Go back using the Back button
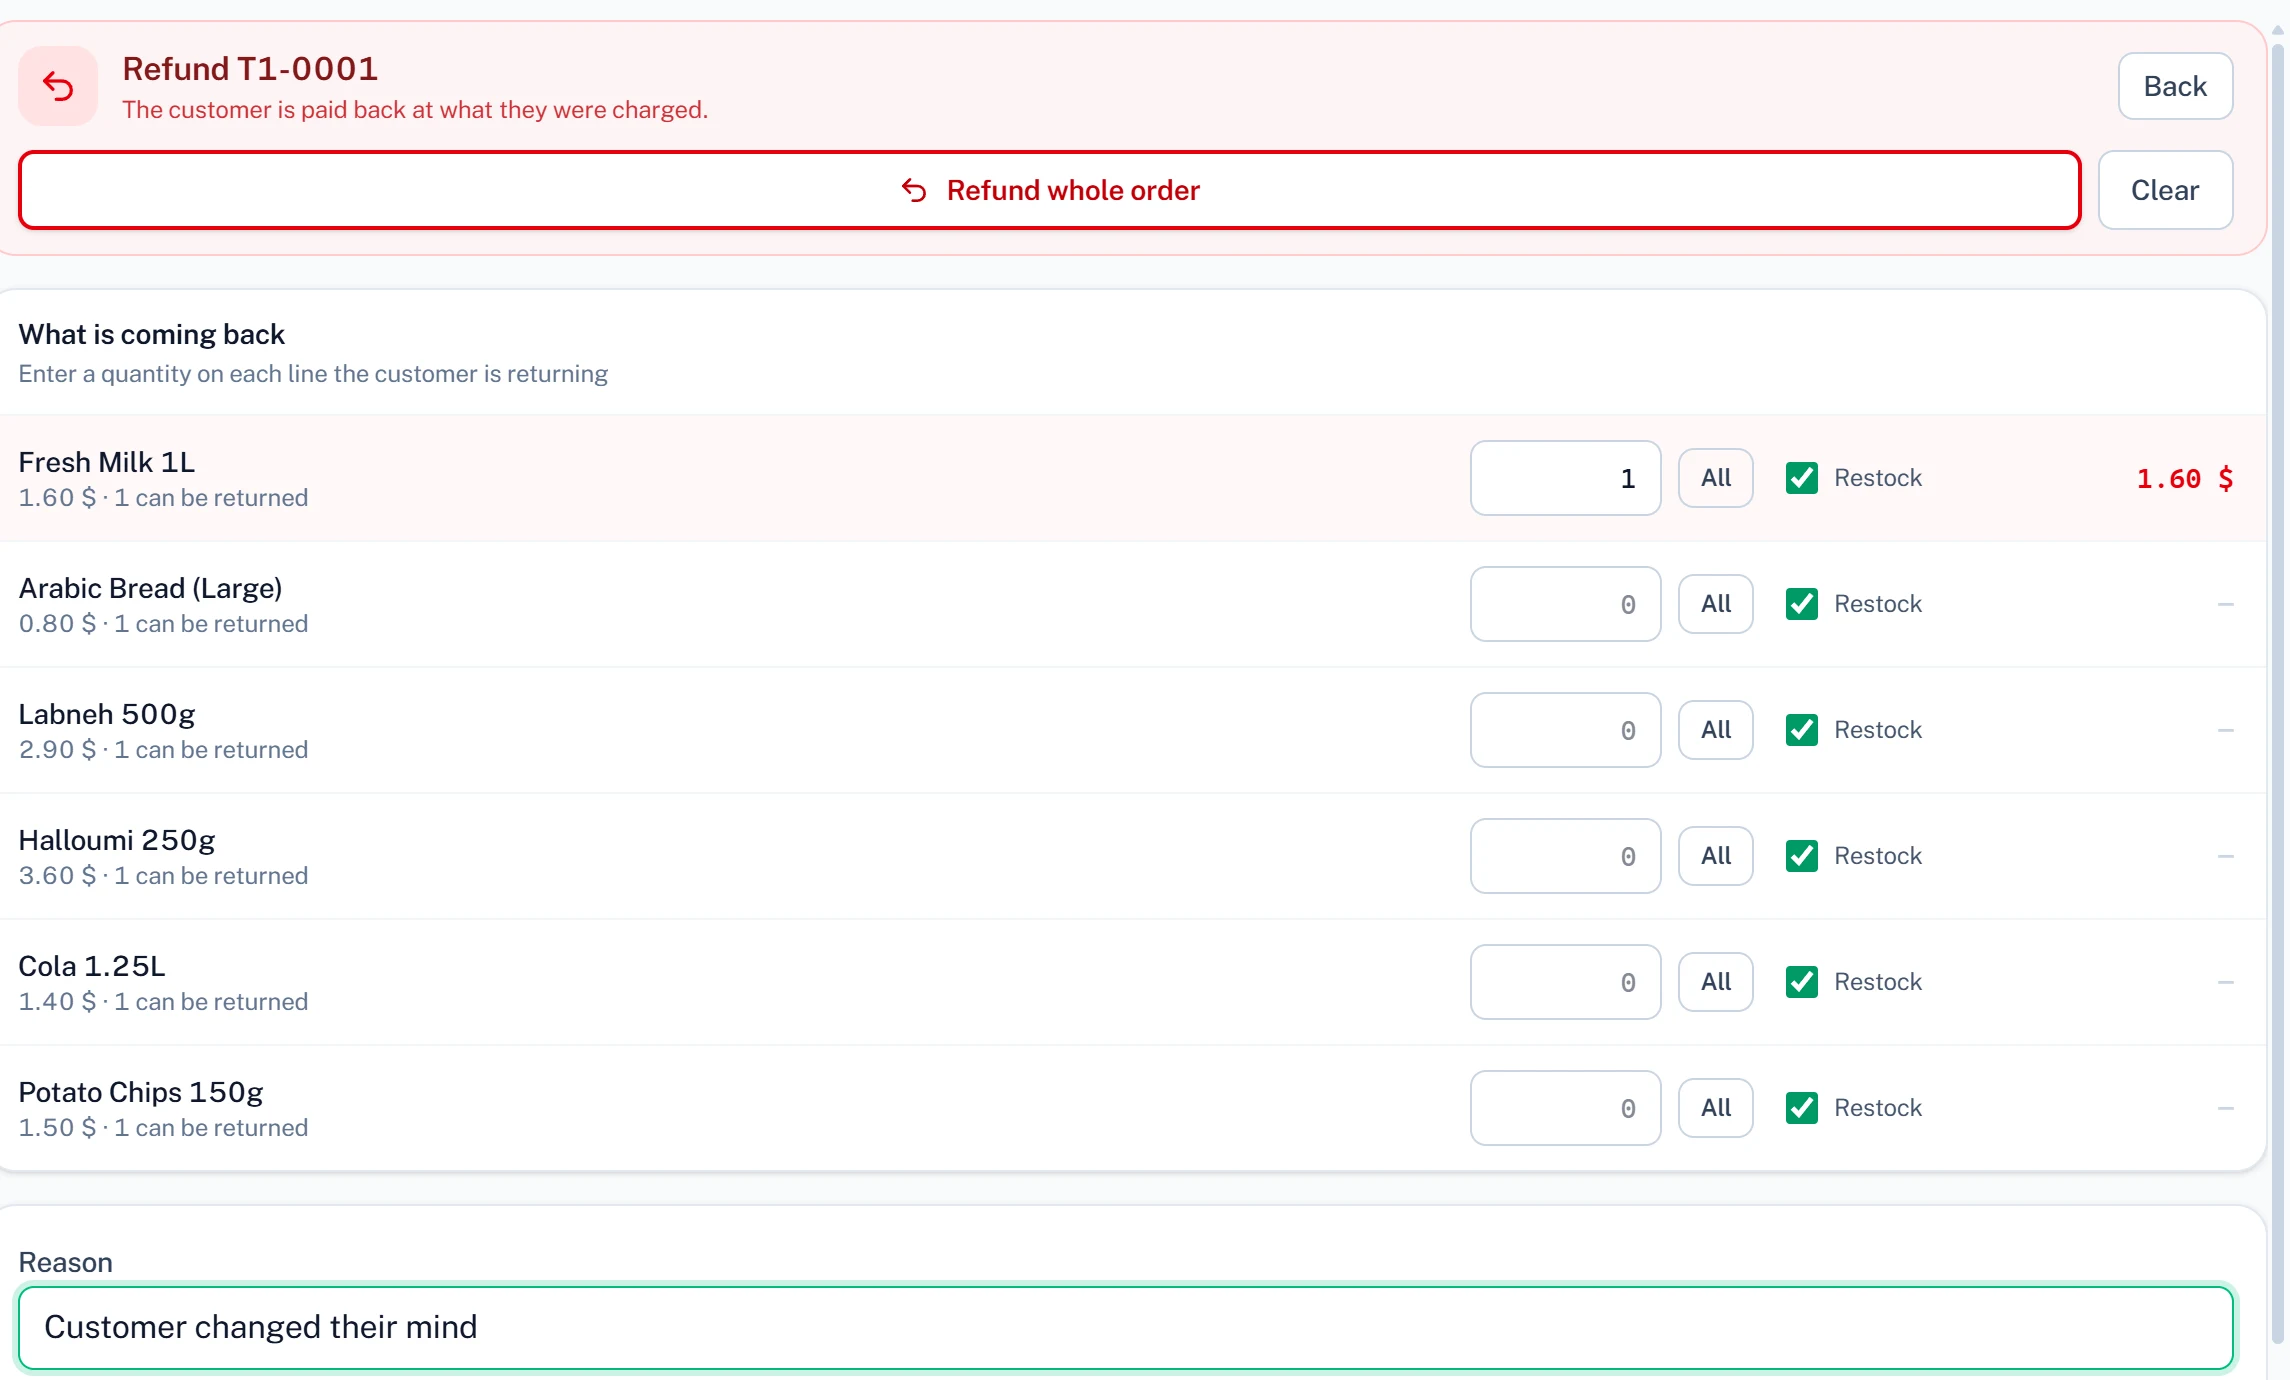The height and width of the screenshot is (1380, 2290). tap(2175, 86)
